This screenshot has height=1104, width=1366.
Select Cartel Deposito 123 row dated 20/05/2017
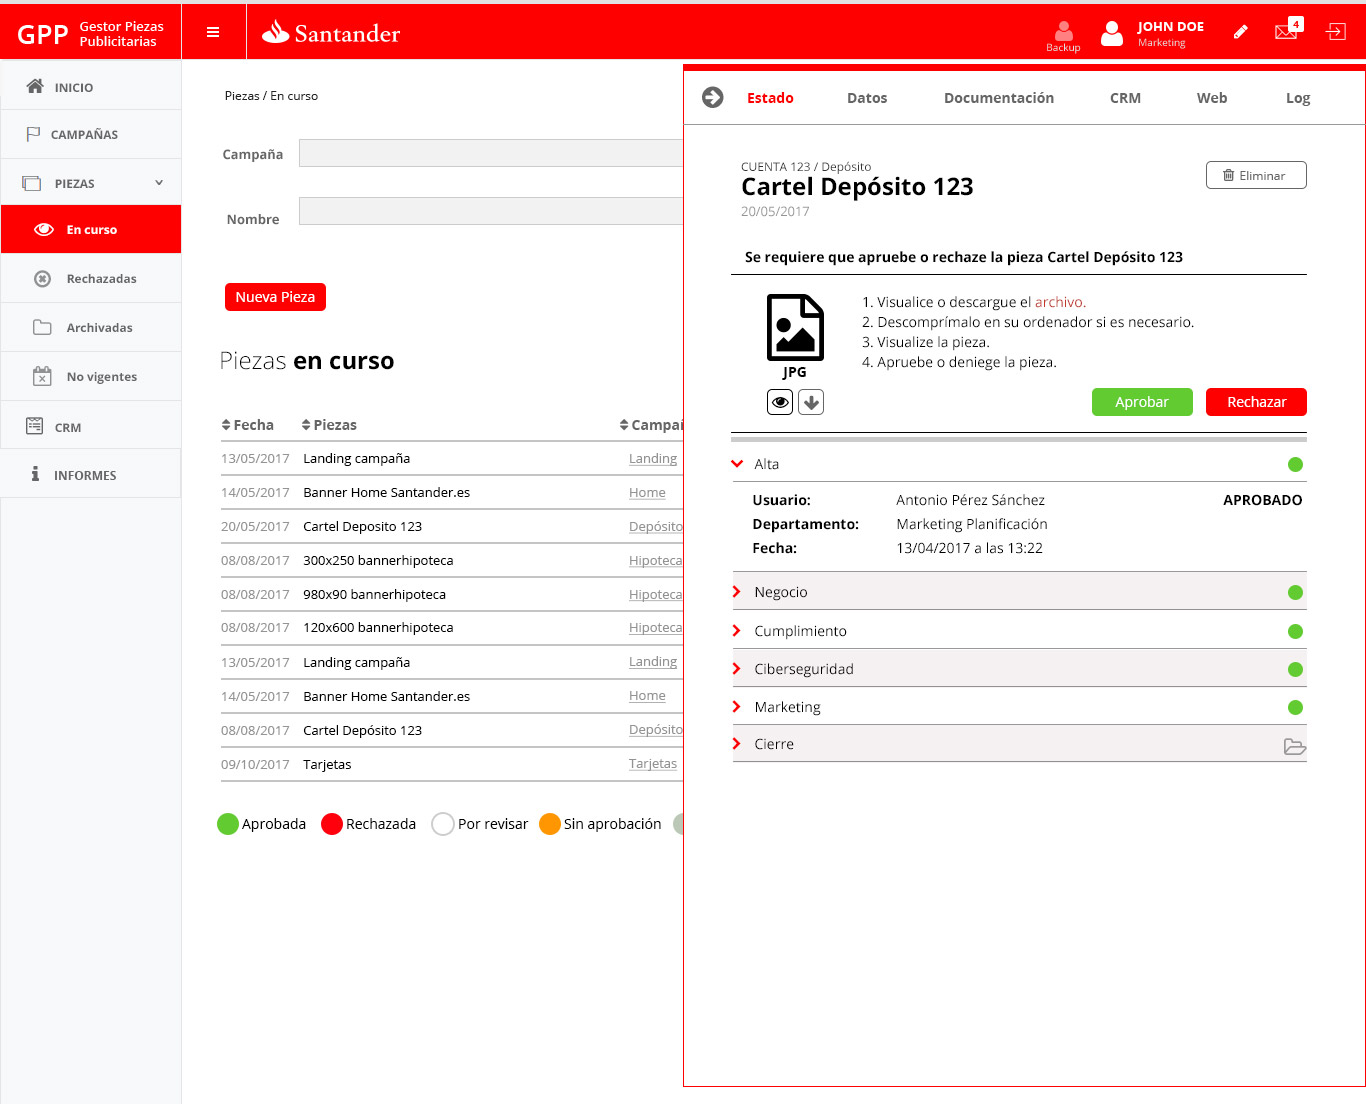pos(452,526)
